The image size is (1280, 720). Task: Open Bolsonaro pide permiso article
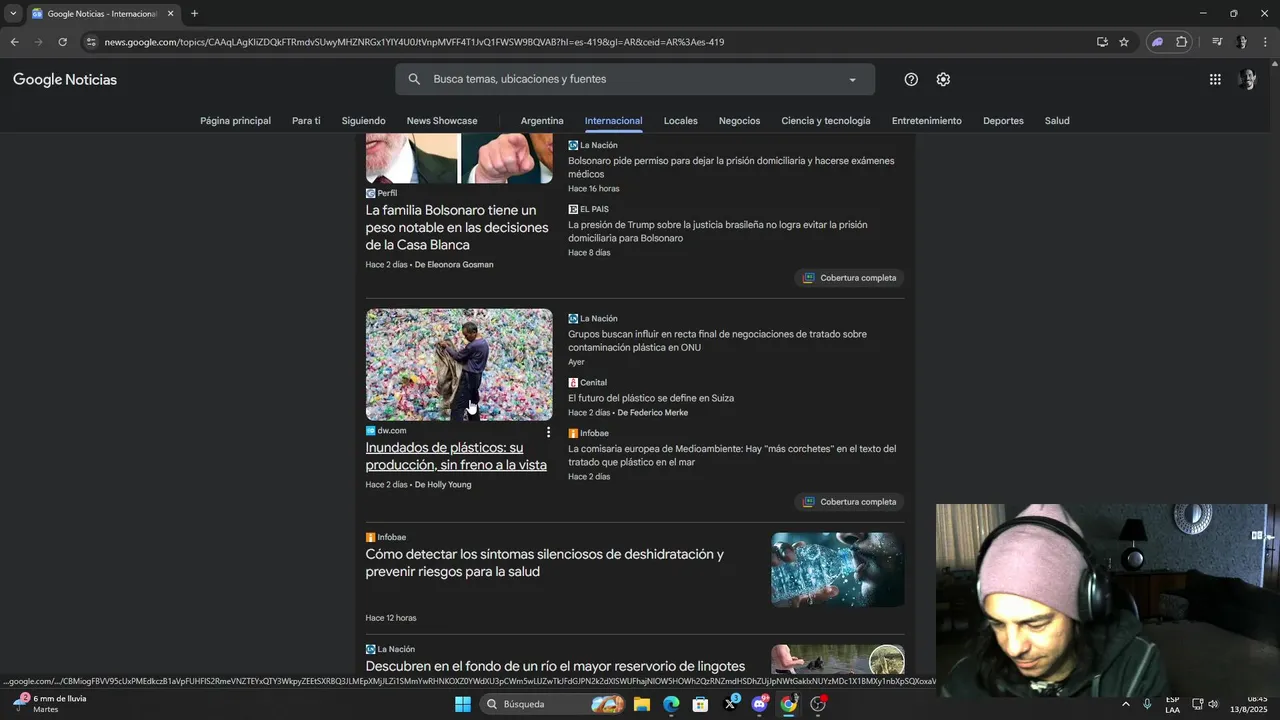731,167
